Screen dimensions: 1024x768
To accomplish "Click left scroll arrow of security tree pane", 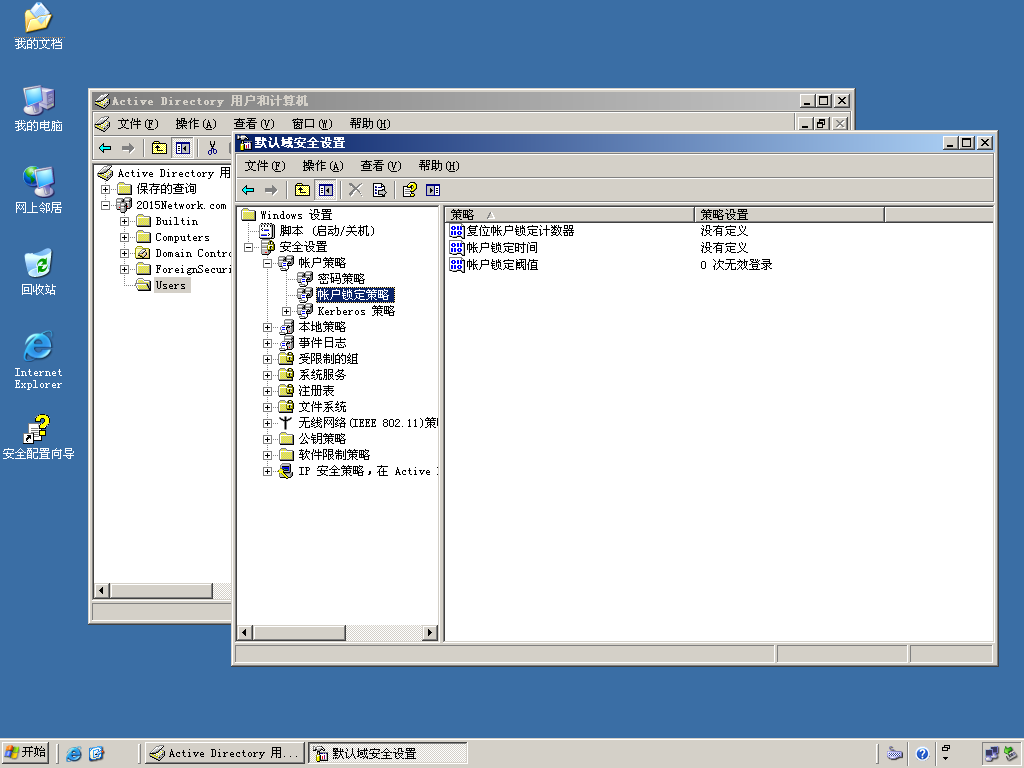I will pyautogui.click(x=245, y=632).
